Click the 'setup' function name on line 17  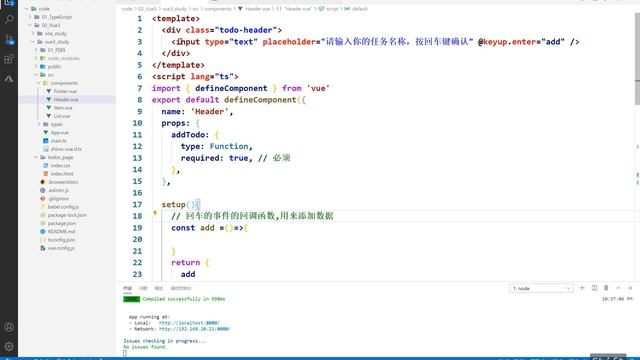click(x=173, y=204)
